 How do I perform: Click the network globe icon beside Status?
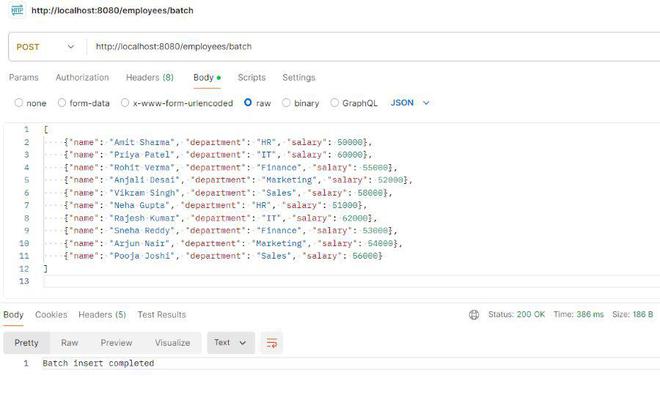point(474,315)
